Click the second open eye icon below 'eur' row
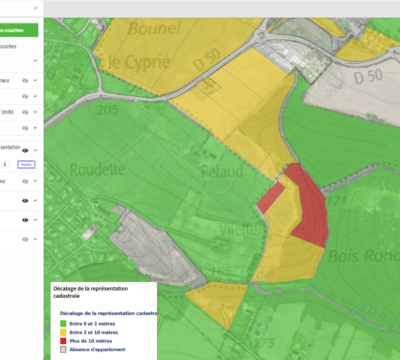The image size is (400, 360). (x=25, y=220)
